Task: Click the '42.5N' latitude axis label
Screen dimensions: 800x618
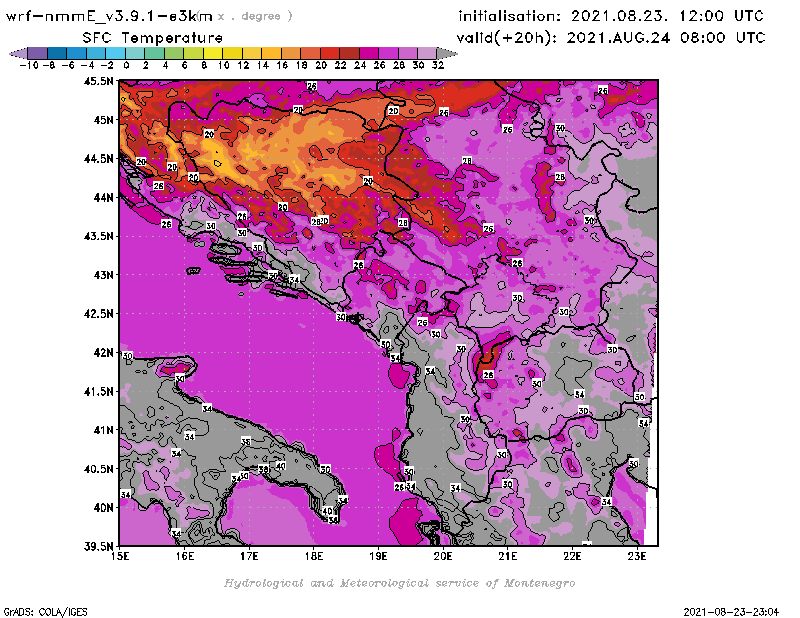Action: tap(98, 314)
